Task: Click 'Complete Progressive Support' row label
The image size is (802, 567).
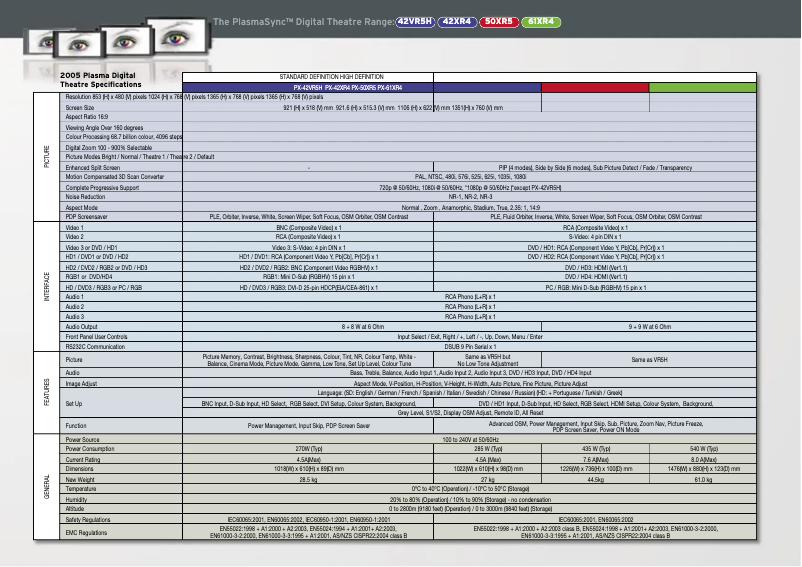Action: (102, 188)
